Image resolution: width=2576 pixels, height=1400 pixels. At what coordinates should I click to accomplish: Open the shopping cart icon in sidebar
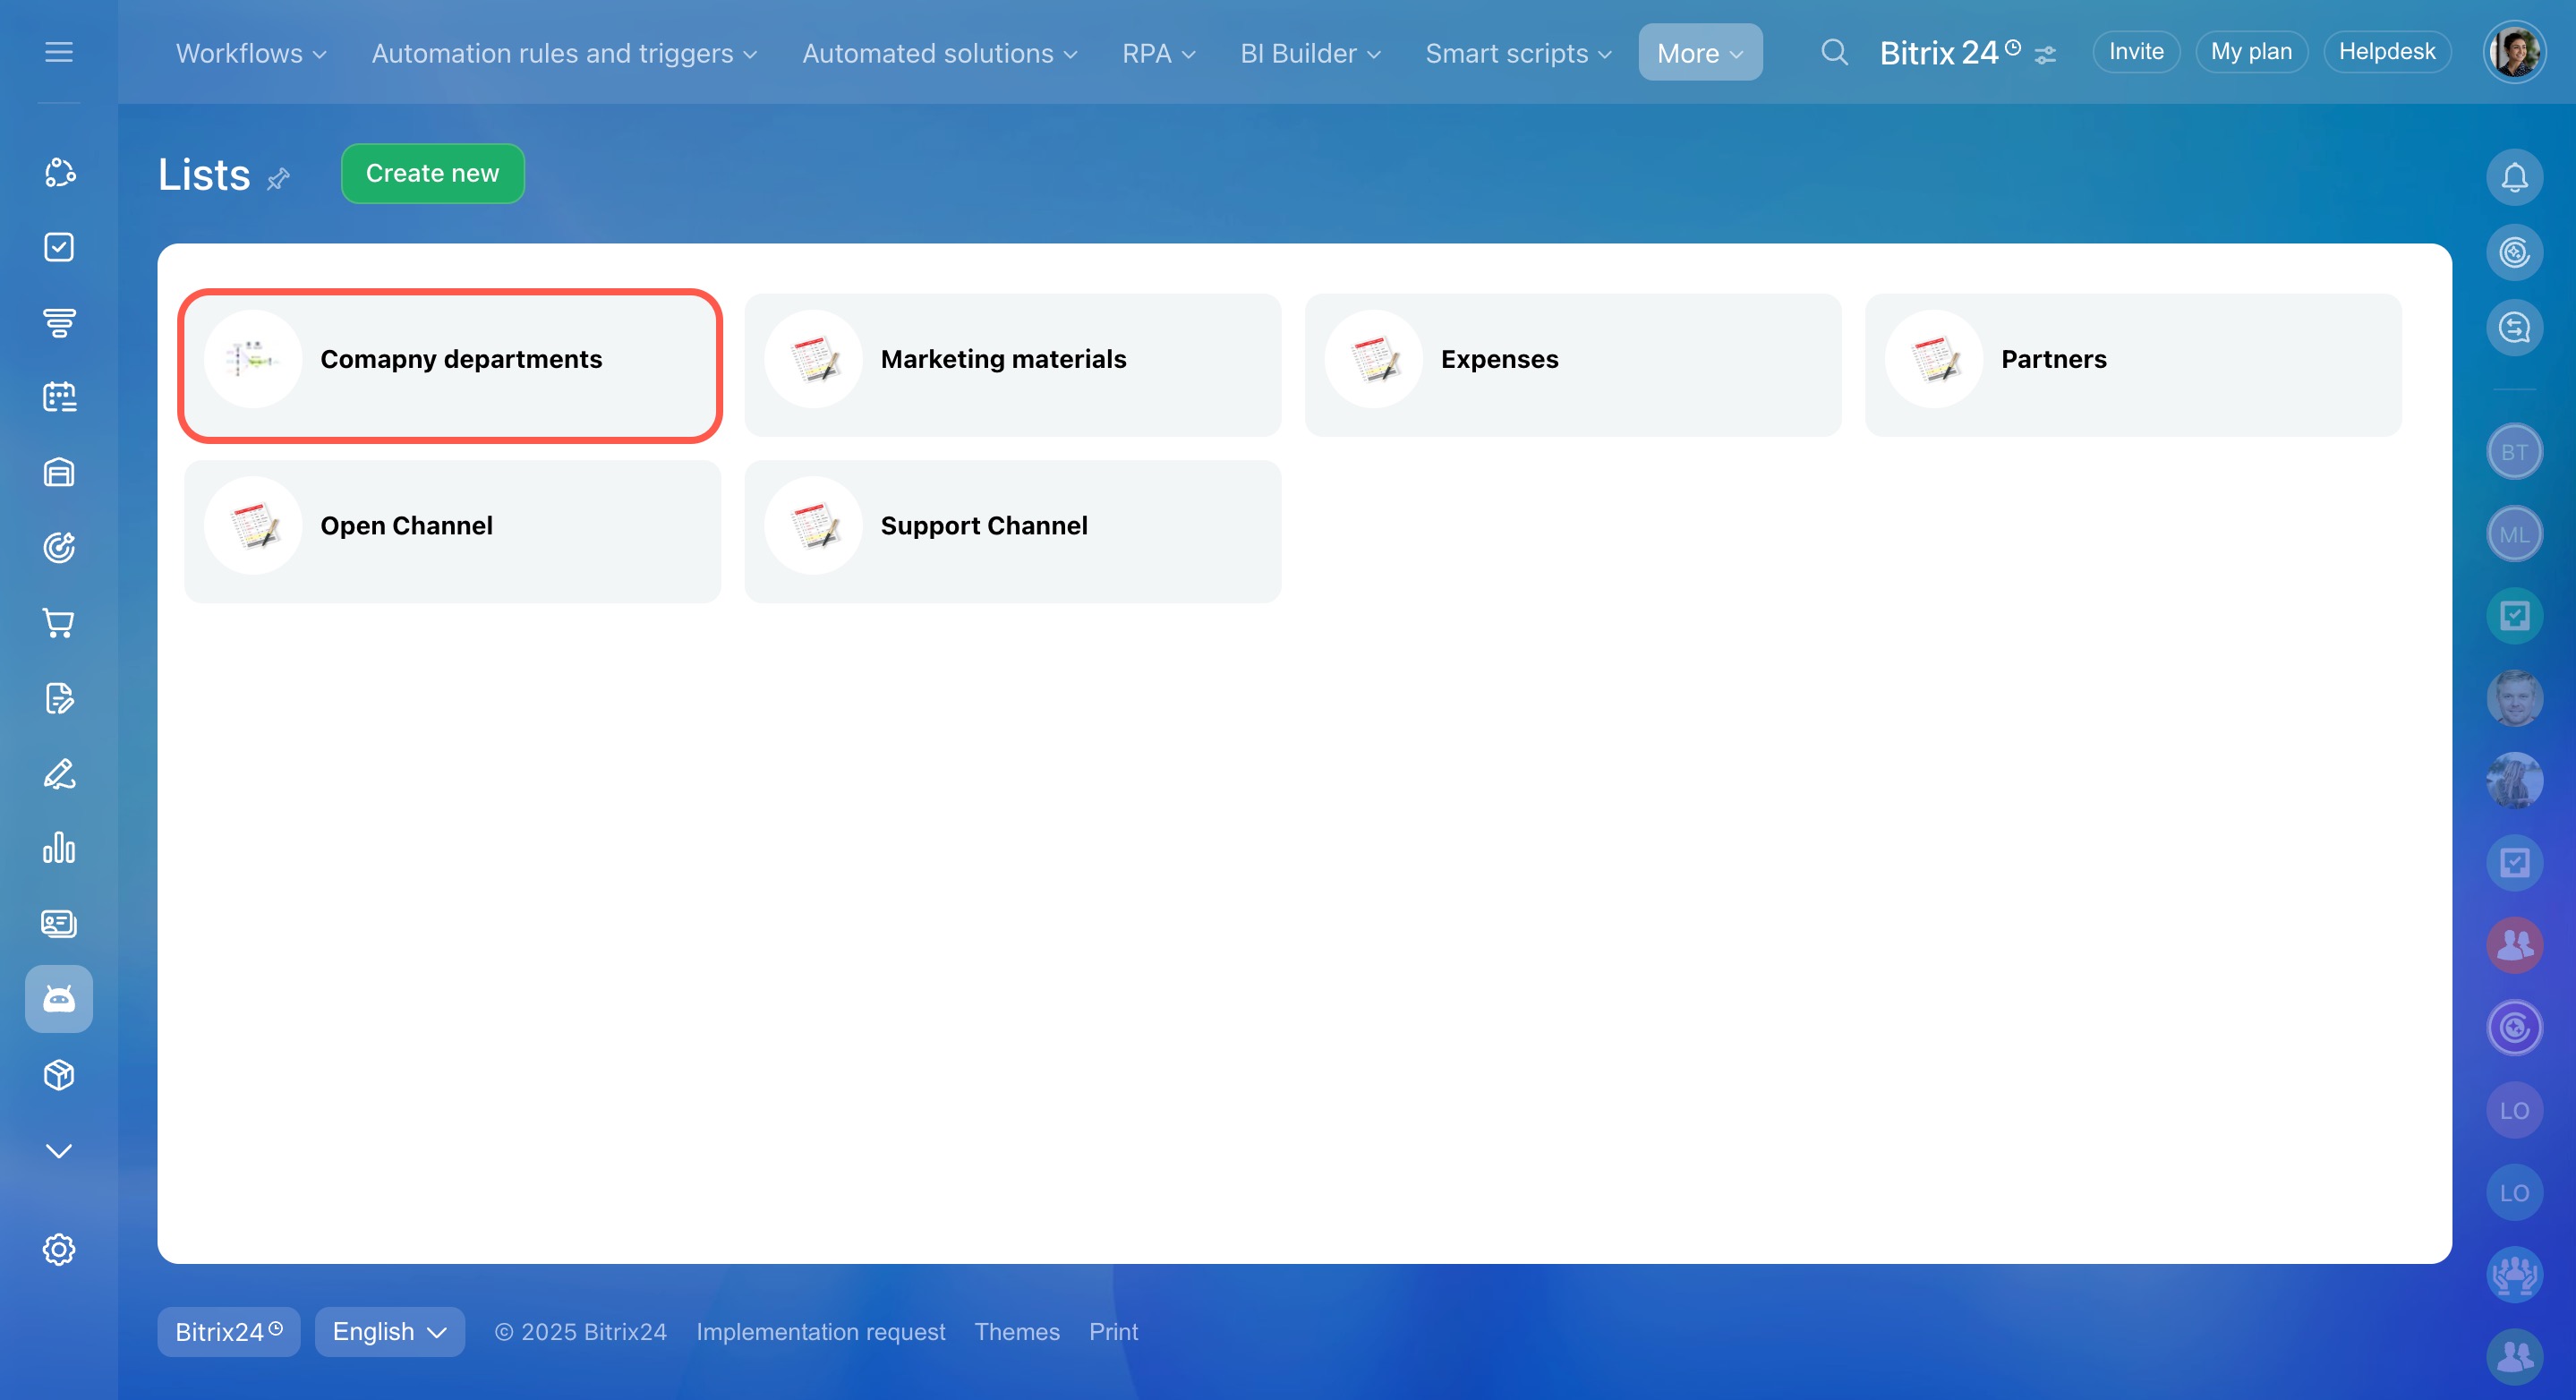[x=59, y=623]
